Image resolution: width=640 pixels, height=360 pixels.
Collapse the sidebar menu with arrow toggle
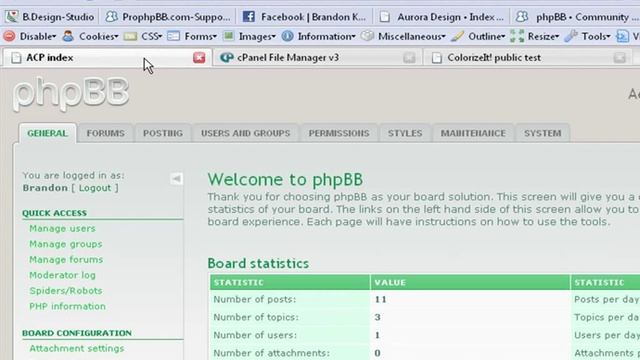(176, 178)
